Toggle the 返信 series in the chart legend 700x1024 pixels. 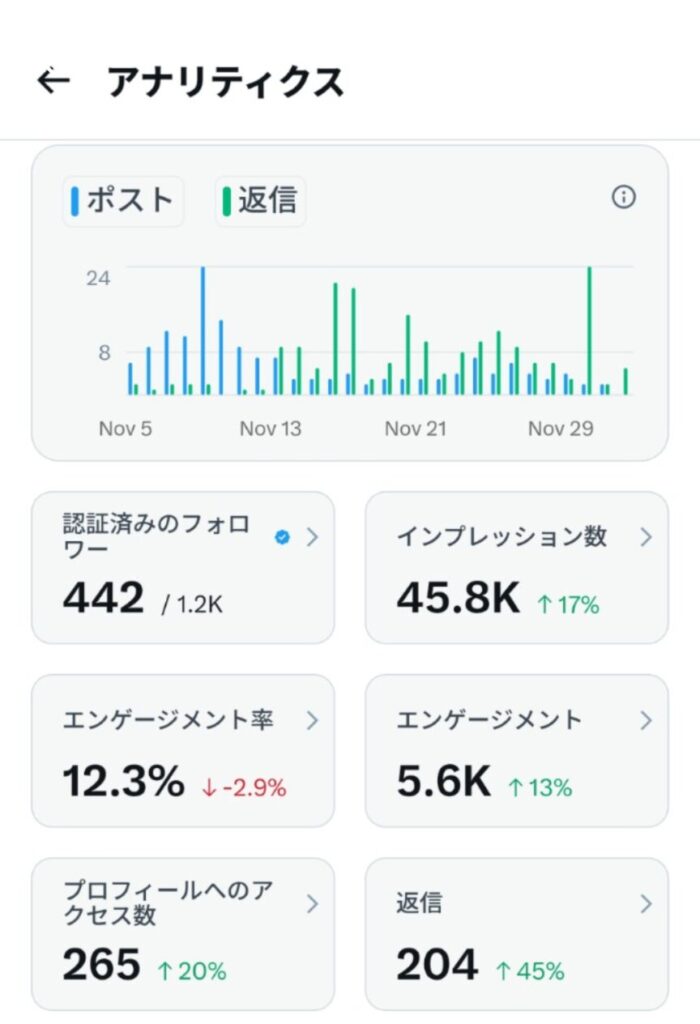coord(260,200)
